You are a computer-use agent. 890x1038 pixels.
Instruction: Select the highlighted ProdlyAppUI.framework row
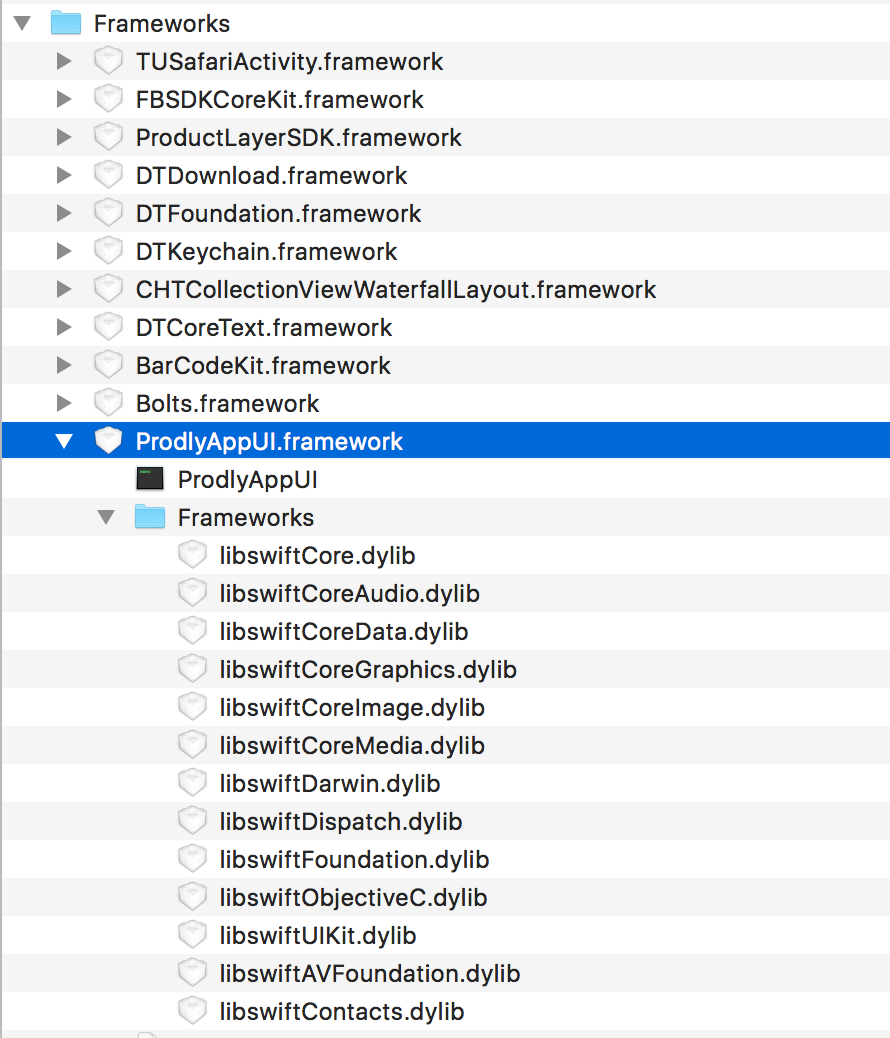pyautogui.click(x=267, y=441)
